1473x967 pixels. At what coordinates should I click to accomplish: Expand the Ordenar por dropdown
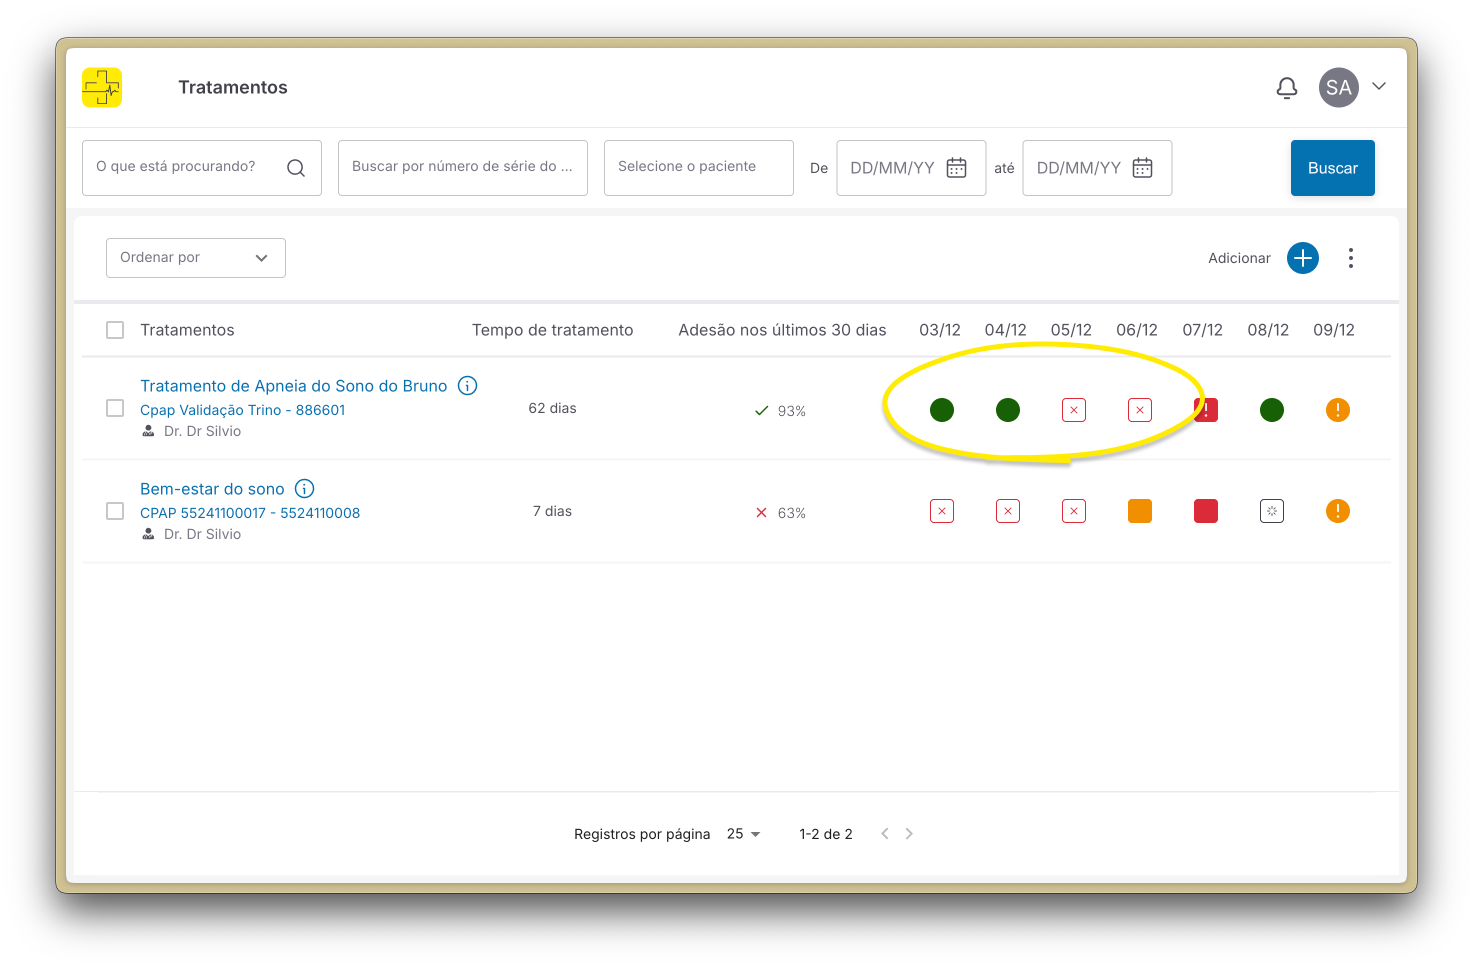[x=196, y=258]
